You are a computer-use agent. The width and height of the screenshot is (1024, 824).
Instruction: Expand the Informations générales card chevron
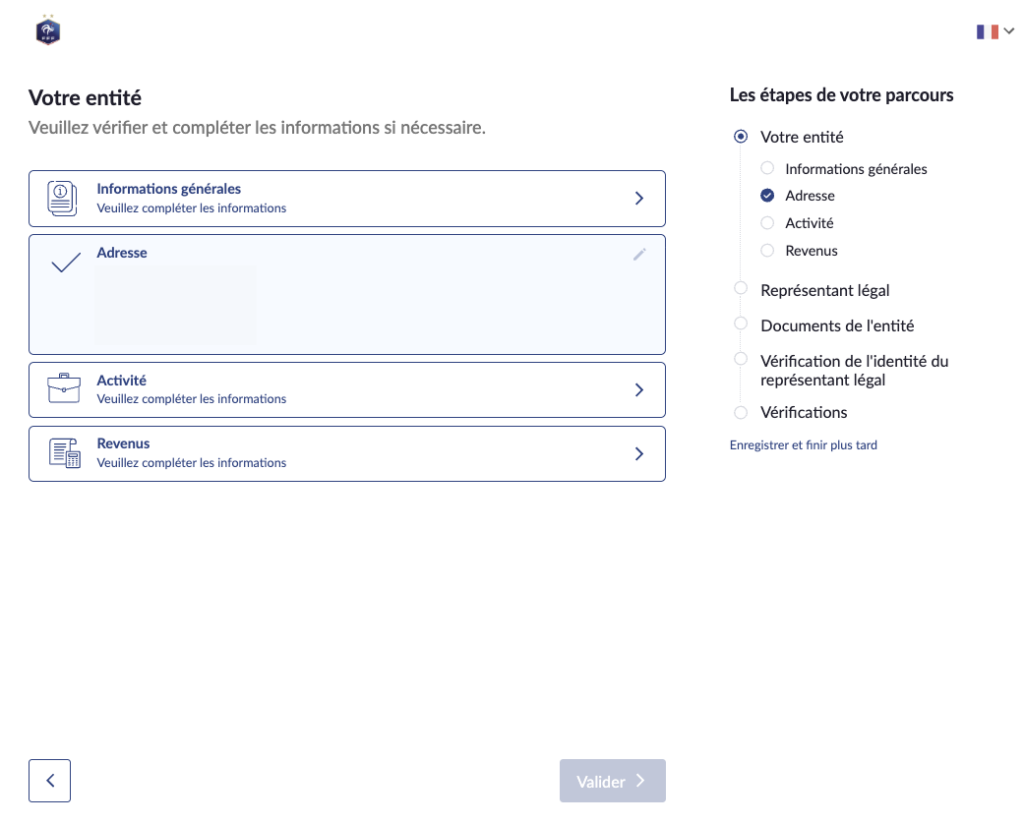pyautogui.click(x=639, y=198)
